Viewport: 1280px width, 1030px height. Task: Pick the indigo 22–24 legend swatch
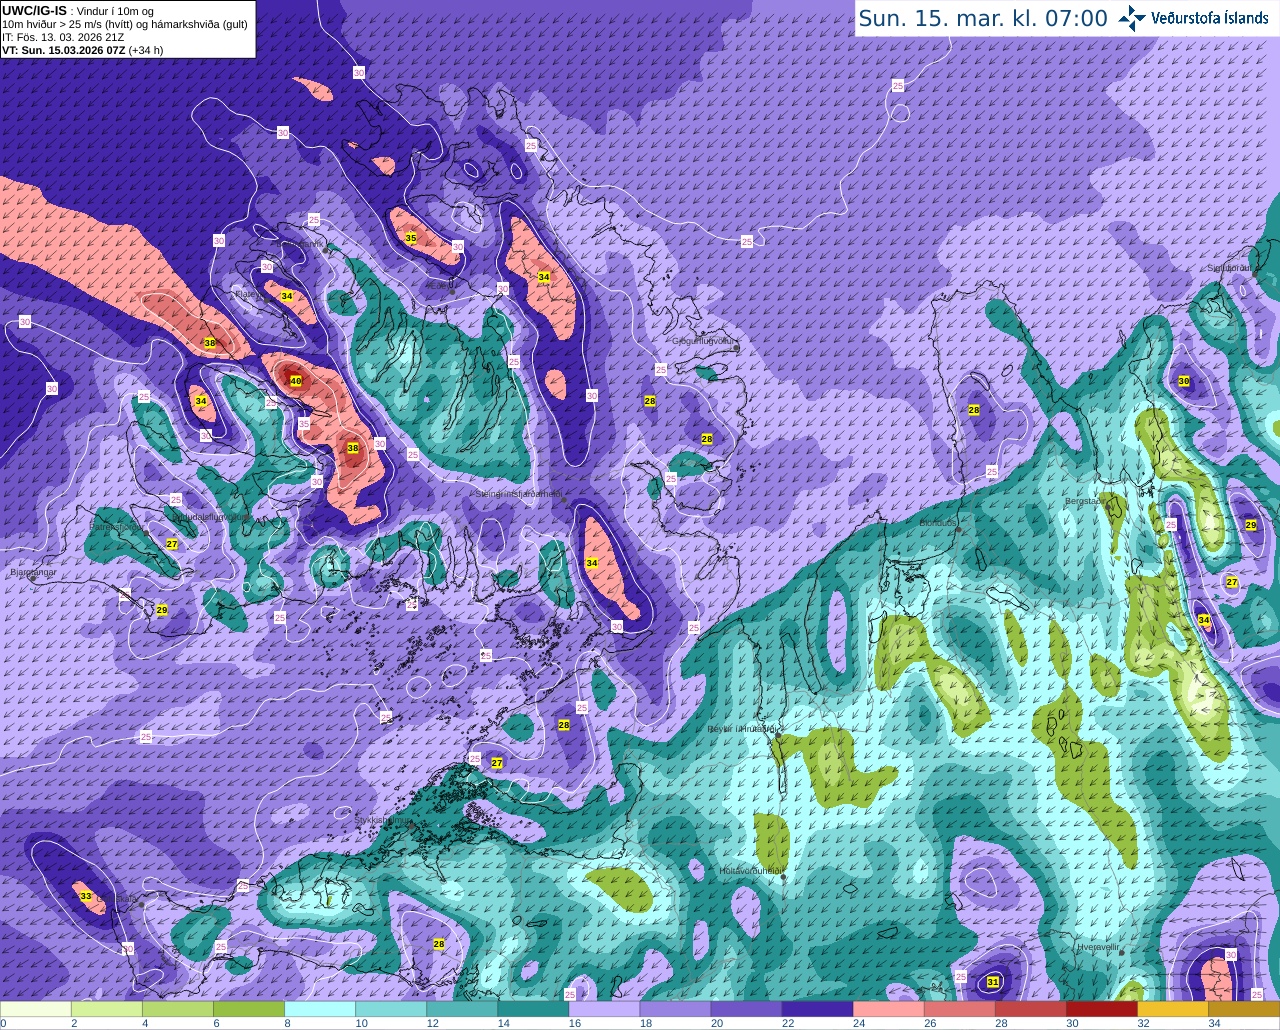click(x=817, y=1009)
